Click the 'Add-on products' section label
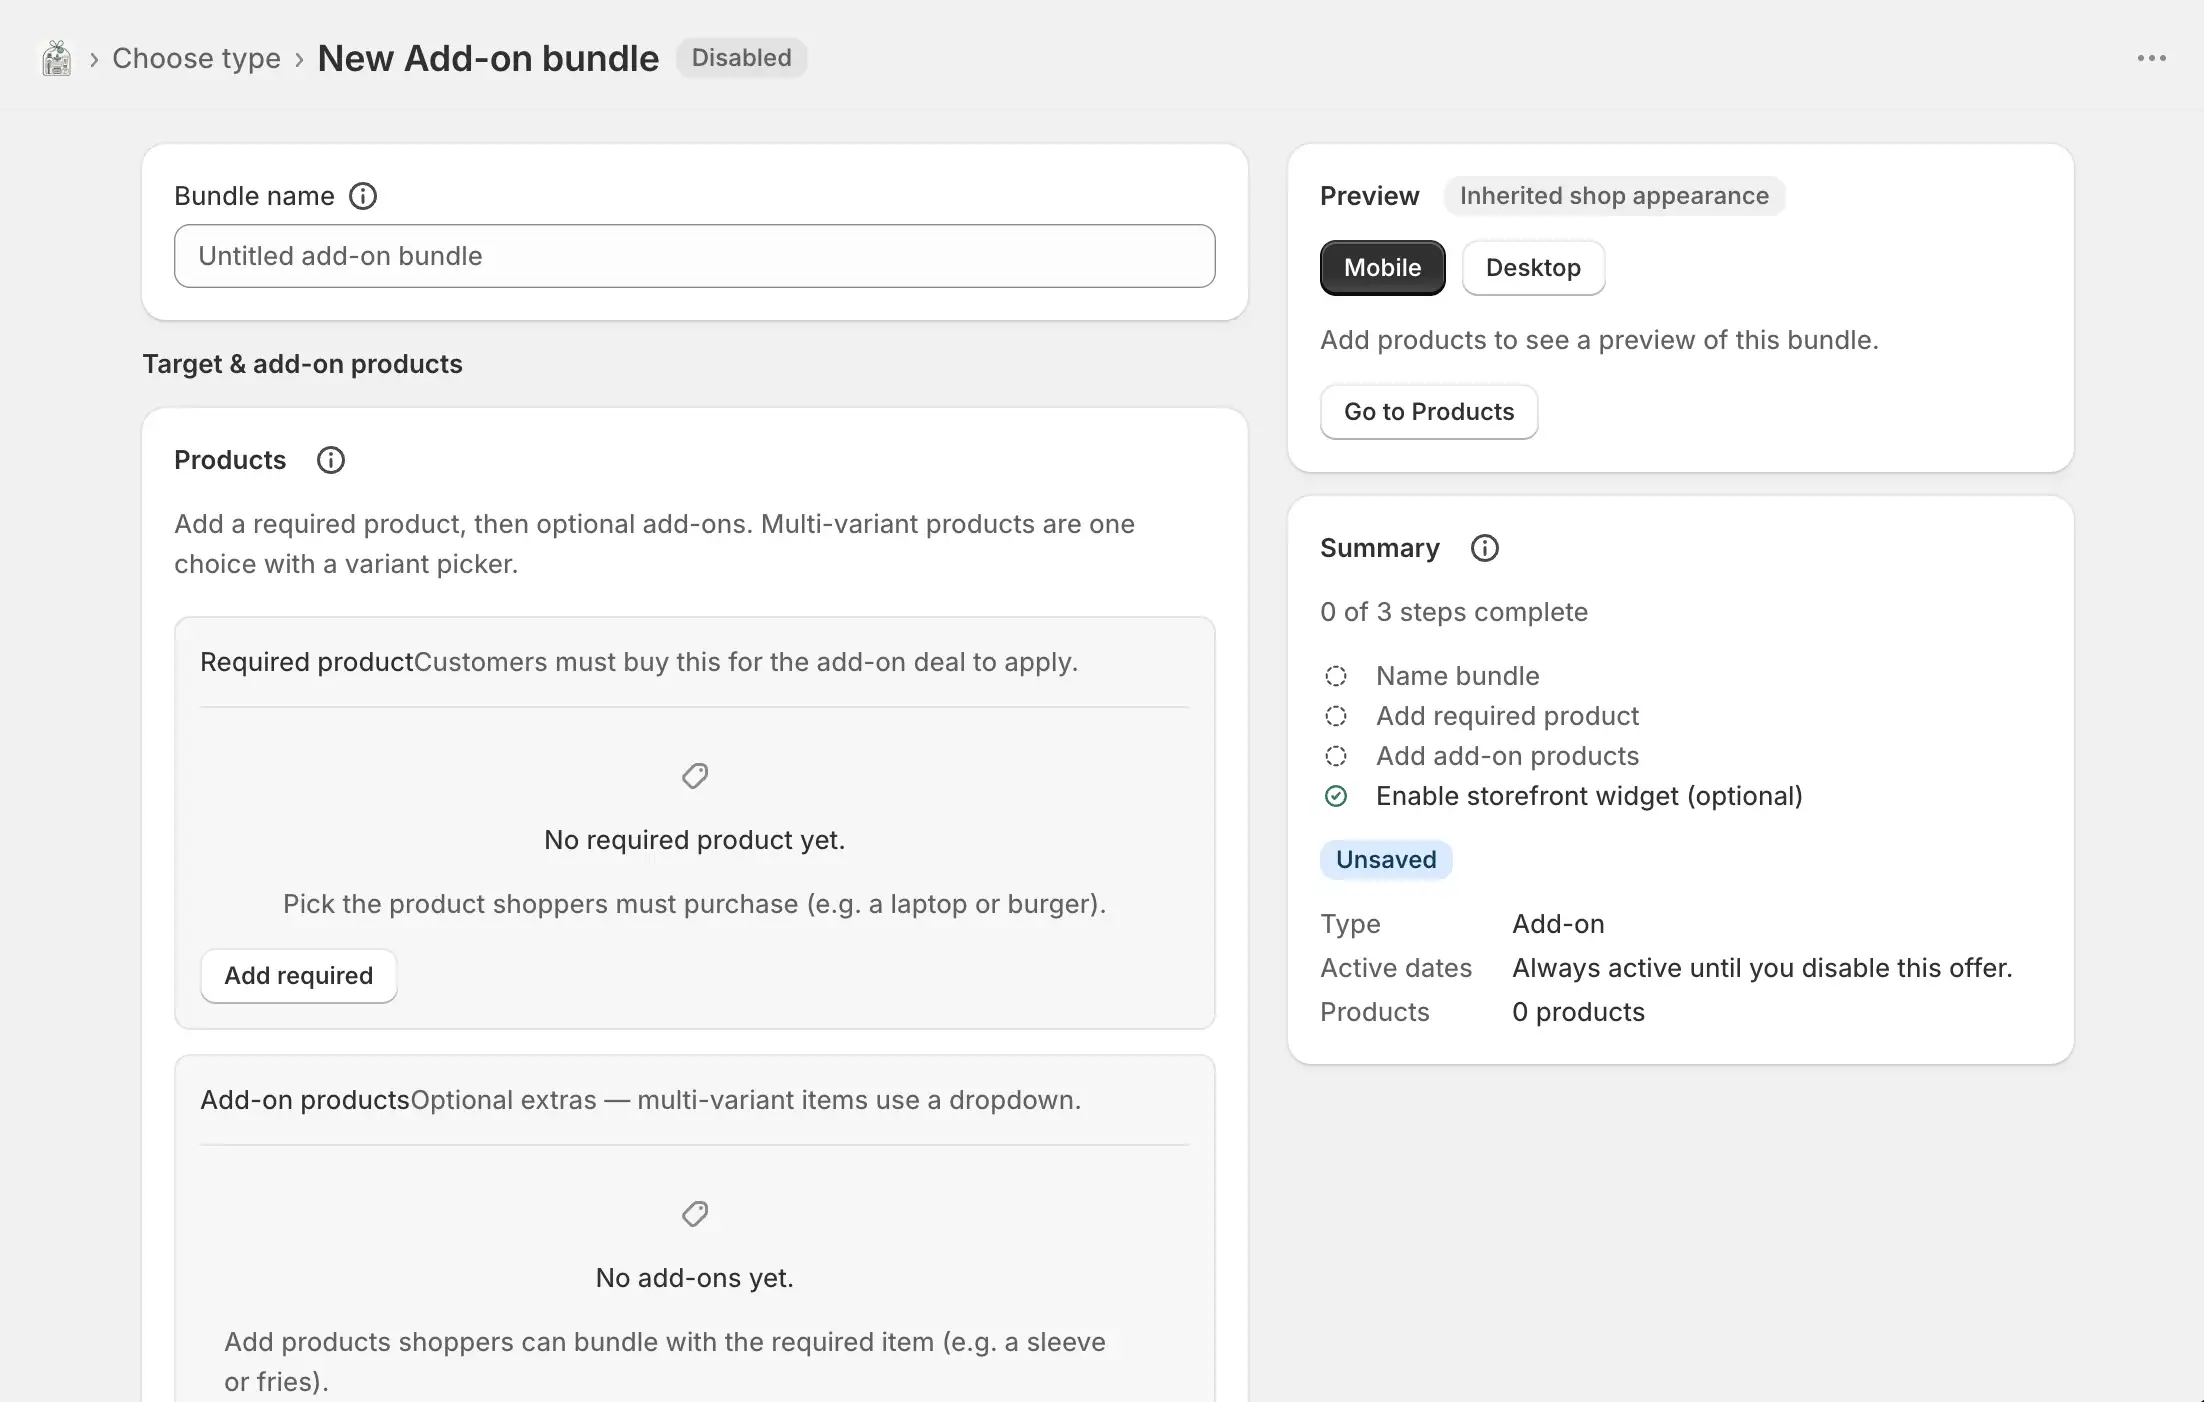The height and width of the screenshot is (1402, 2204). [x=305, y=1100]
